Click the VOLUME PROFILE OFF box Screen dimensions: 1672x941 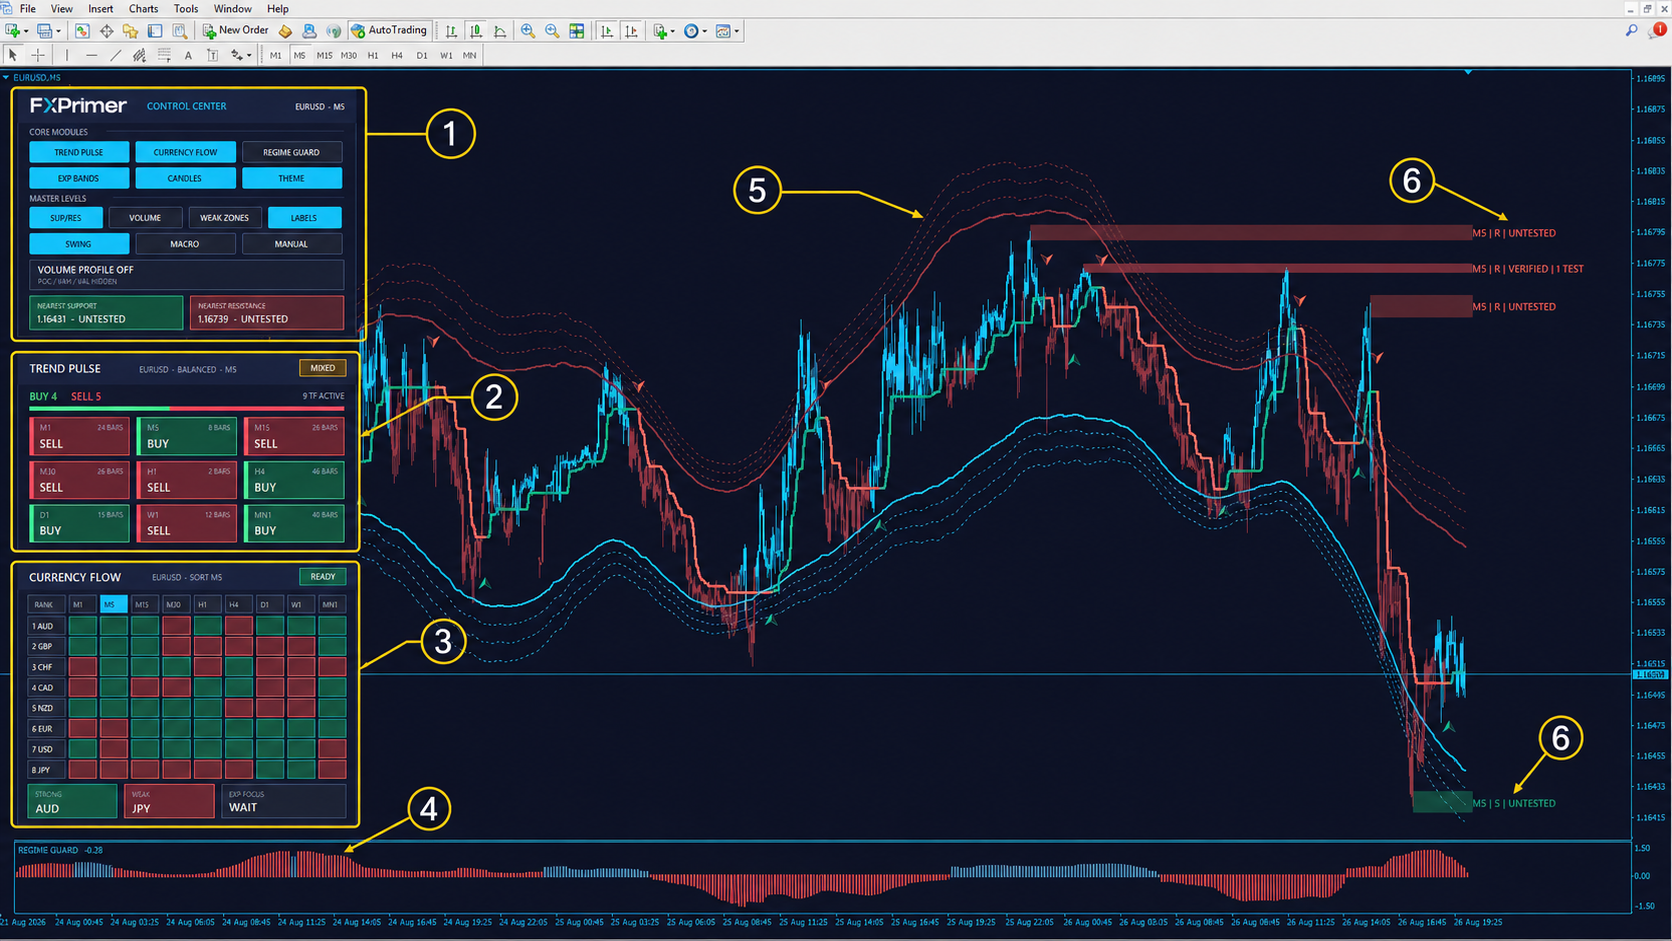187,275
